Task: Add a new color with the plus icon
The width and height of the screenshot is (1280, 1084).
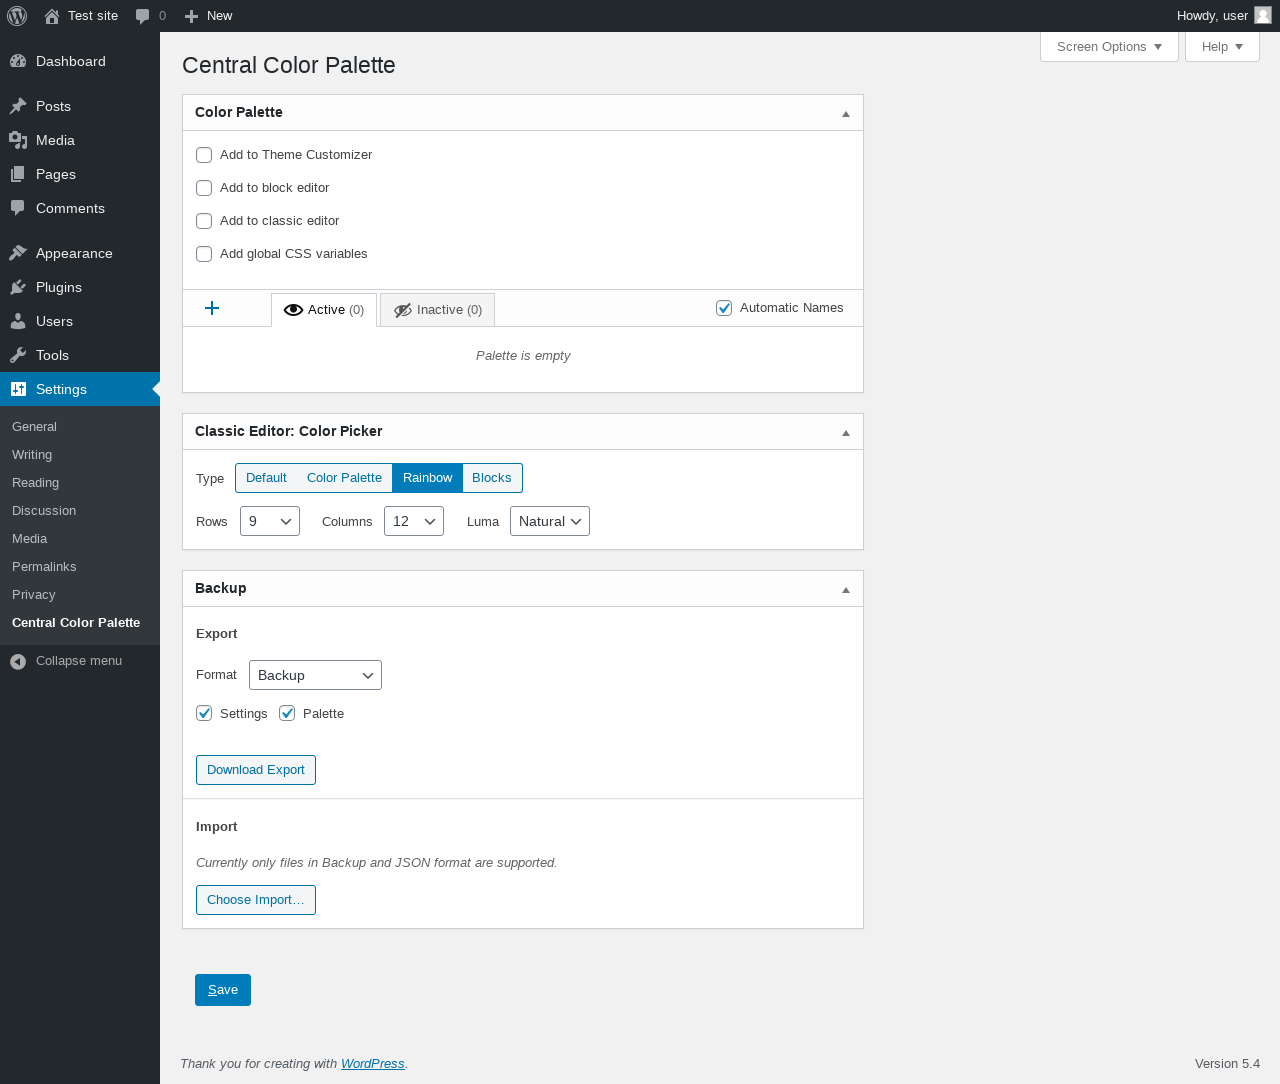Action: pos(212,308)
